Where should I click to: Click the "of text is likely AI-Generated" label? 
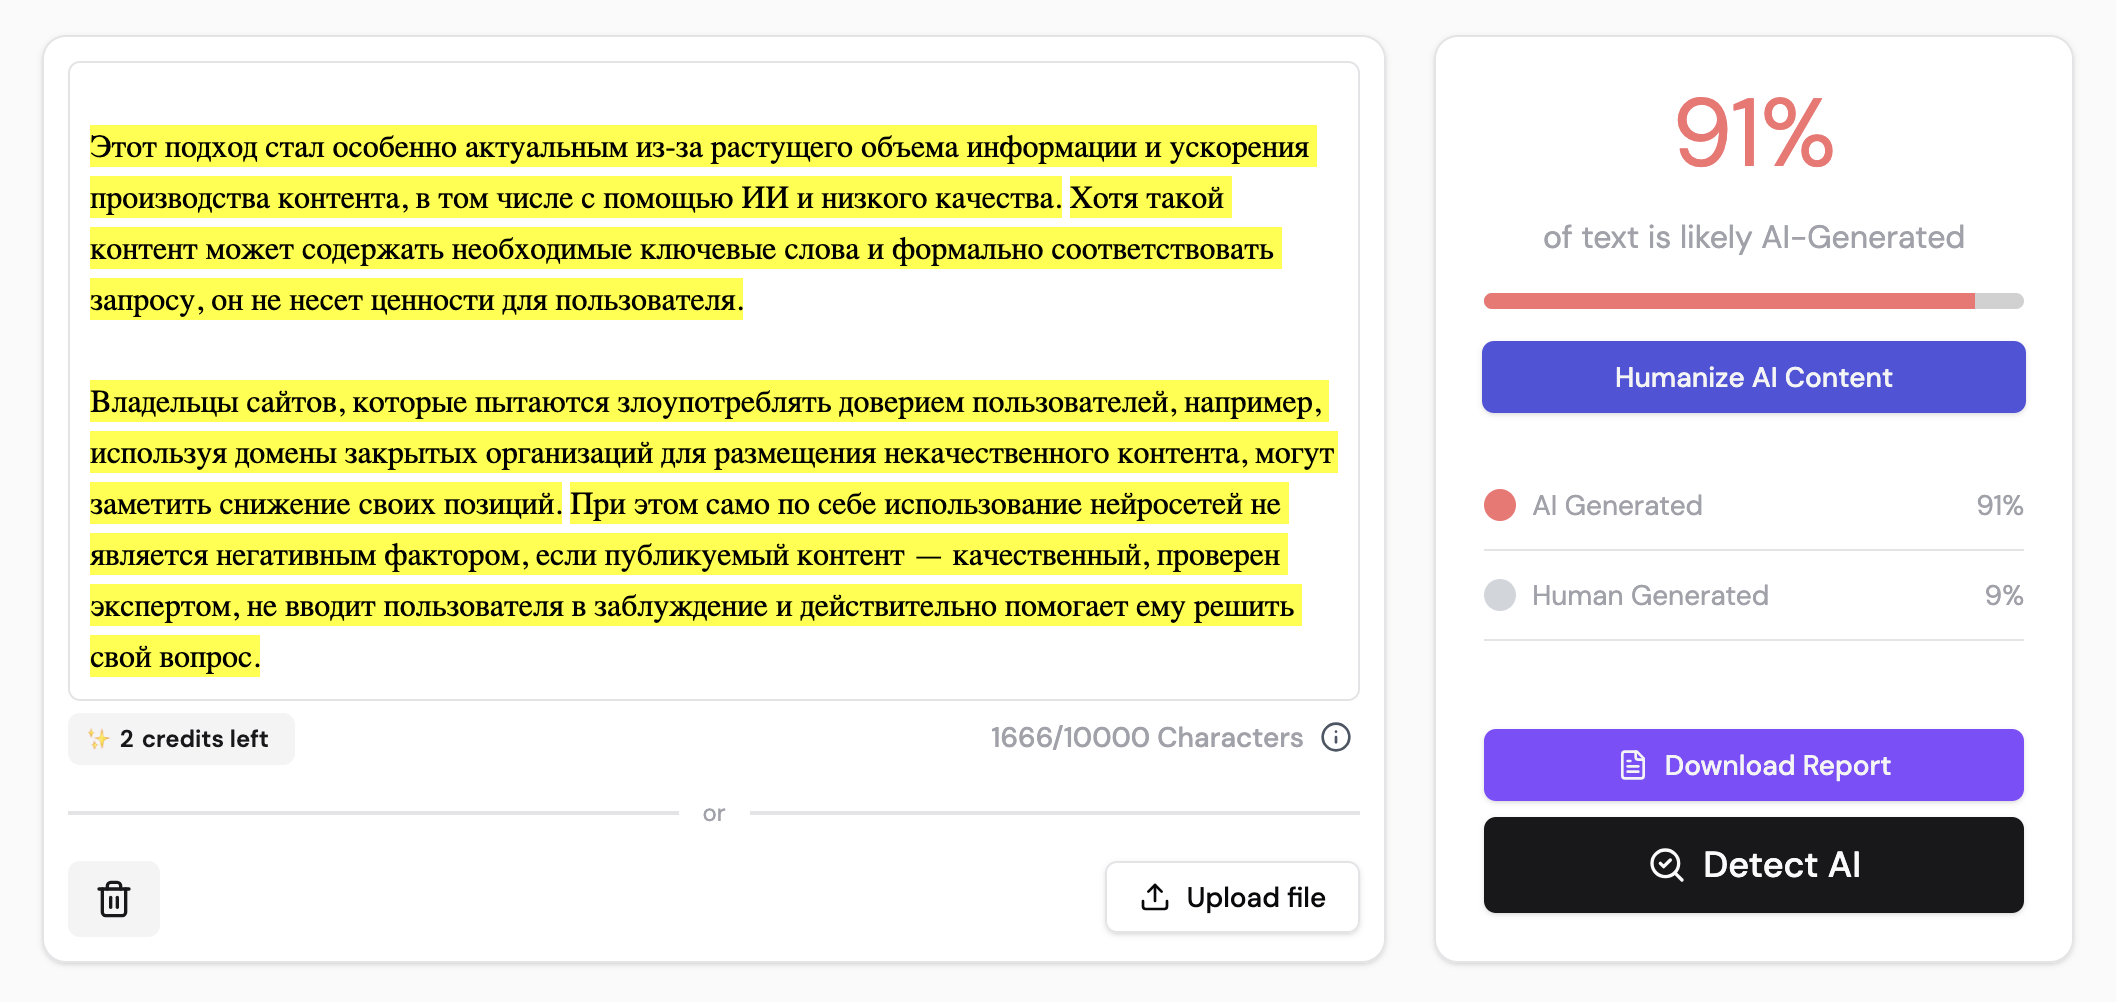pos(1753,237)
